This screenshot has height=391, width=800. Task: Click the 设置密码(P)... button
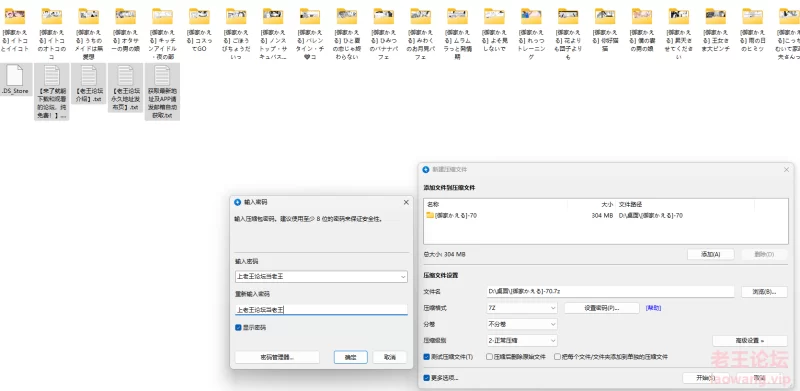[x=602, y=308]
